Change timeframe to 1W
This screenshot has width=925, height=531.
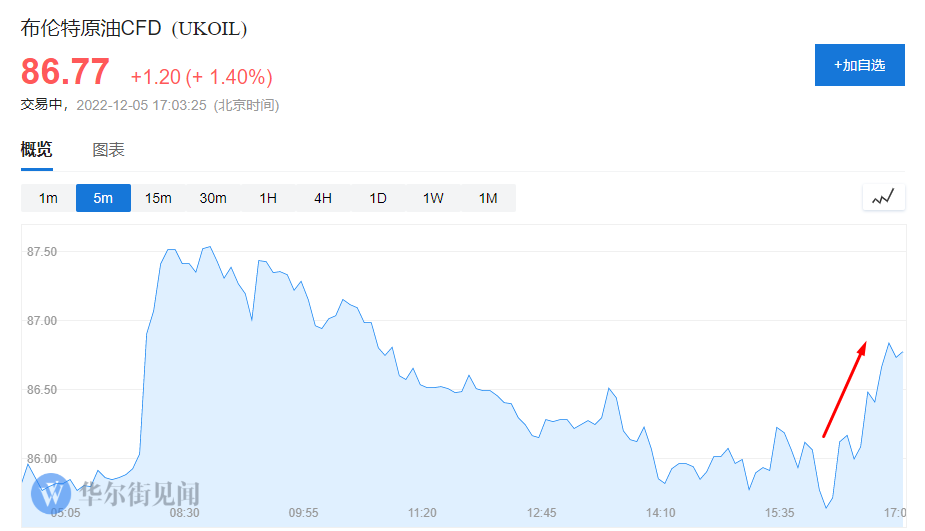[433, 198]
